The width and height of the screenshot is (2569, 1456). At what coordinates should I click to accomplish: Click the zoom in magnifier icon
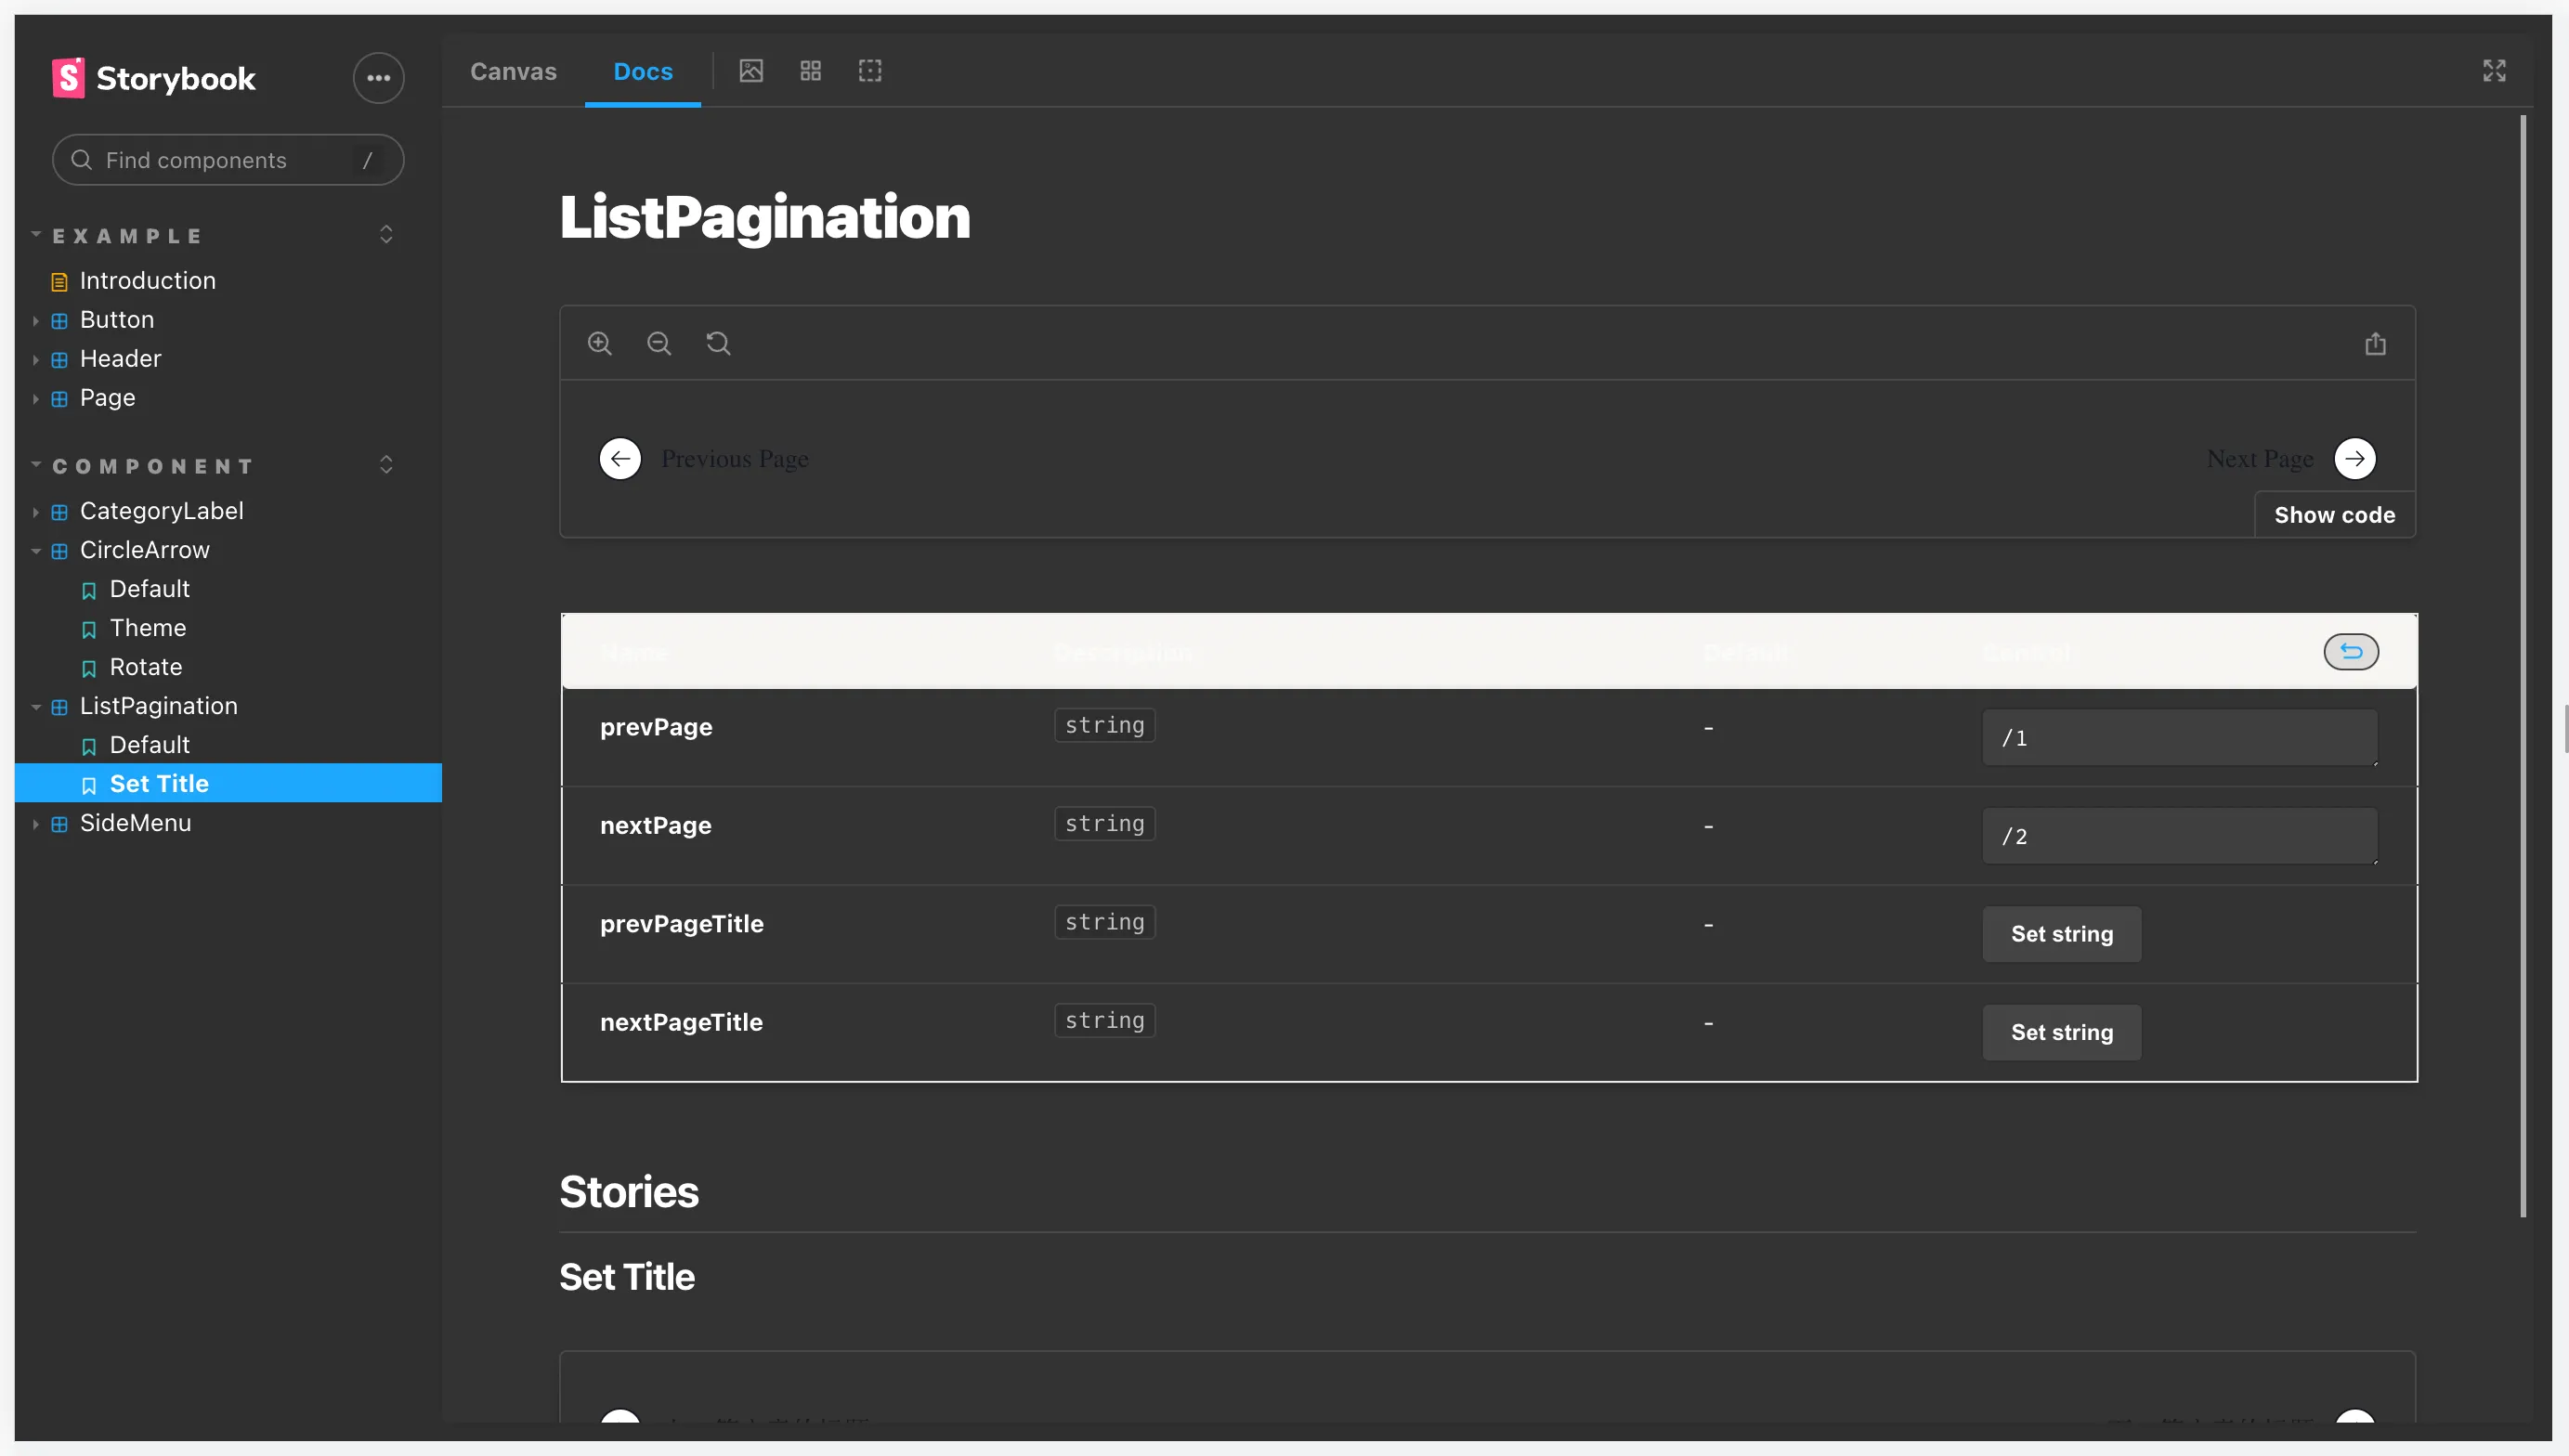(599, 343)
